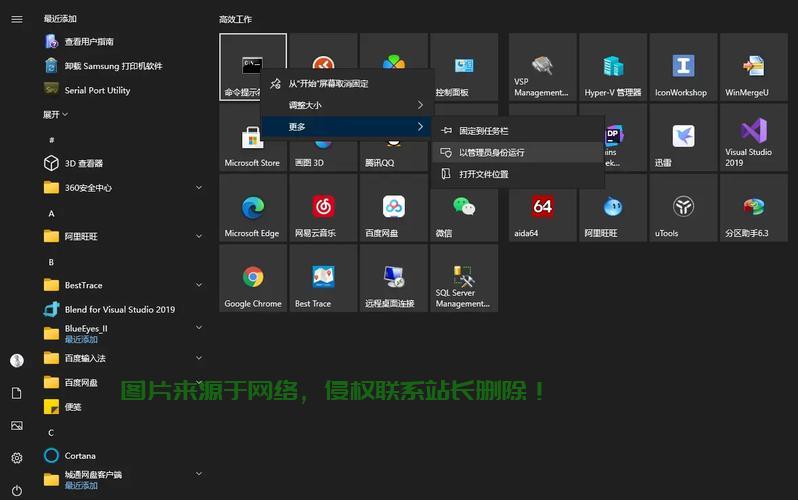Open the Google Chrome tile
The height and width of the screenshot is (500, 798).
[253, 279]
